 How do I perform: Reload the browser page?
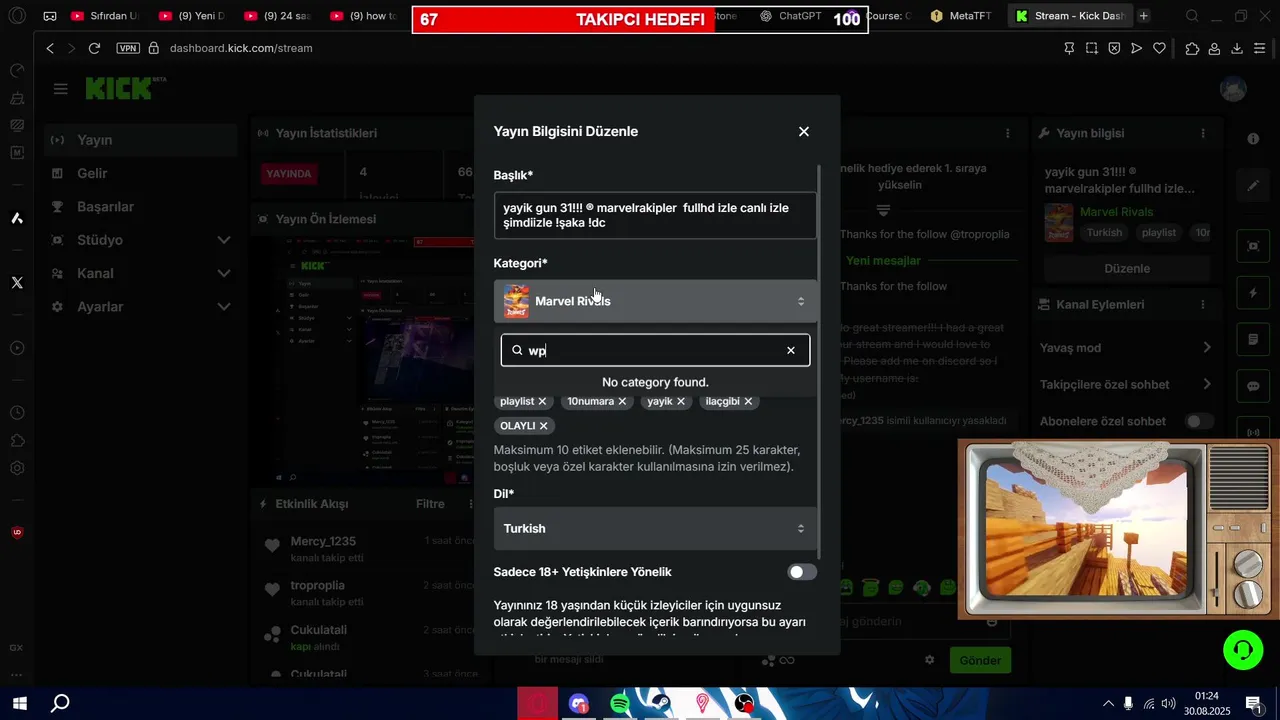[x=94, y=48]
